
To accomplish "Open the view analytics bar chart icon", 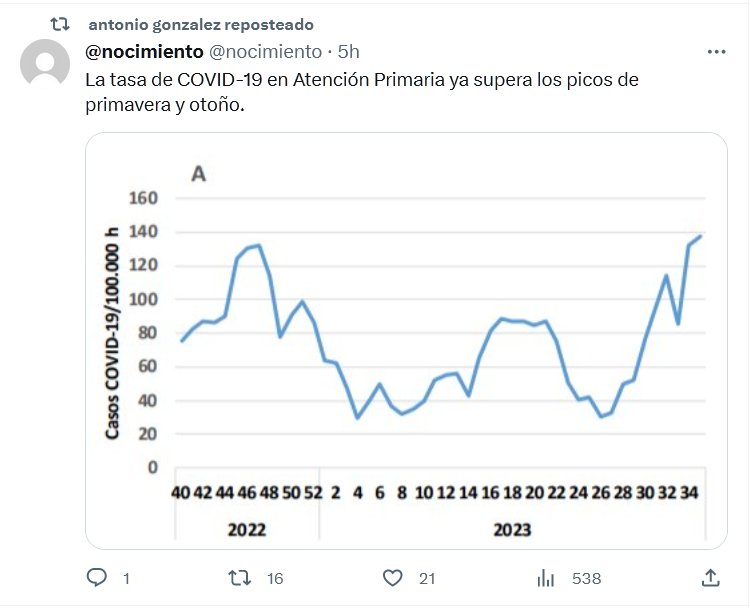I will 546,578.
